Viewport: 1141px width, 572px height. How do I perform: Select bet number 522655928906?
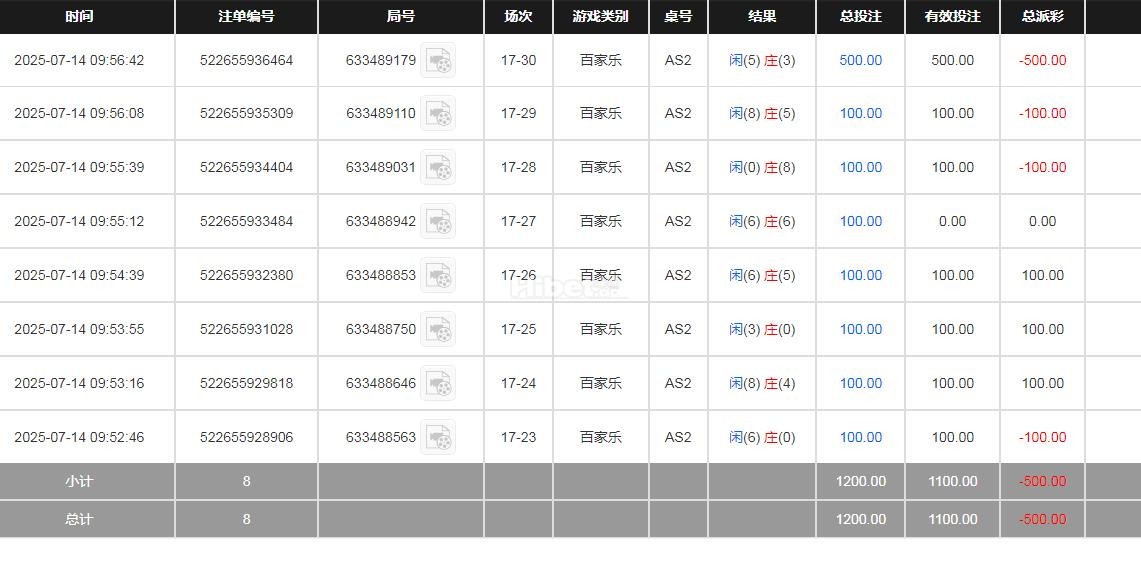point(246,437)
